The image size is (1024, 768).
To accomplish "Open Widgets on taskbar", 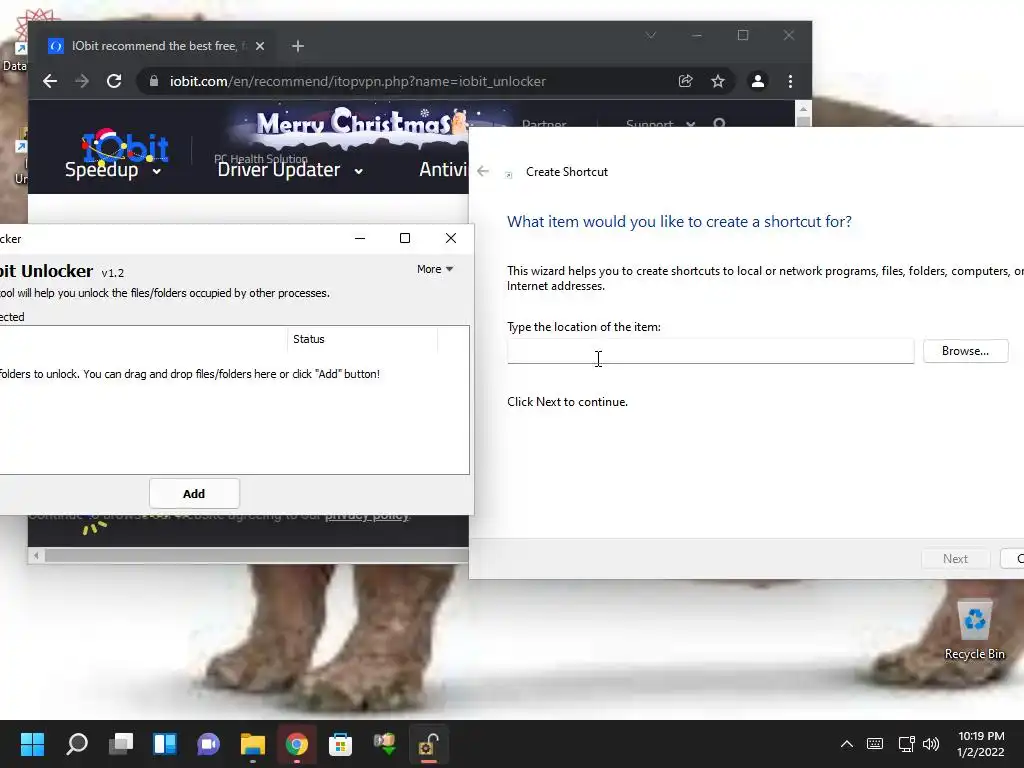I will pyautogui.click(x=165, y=744).
